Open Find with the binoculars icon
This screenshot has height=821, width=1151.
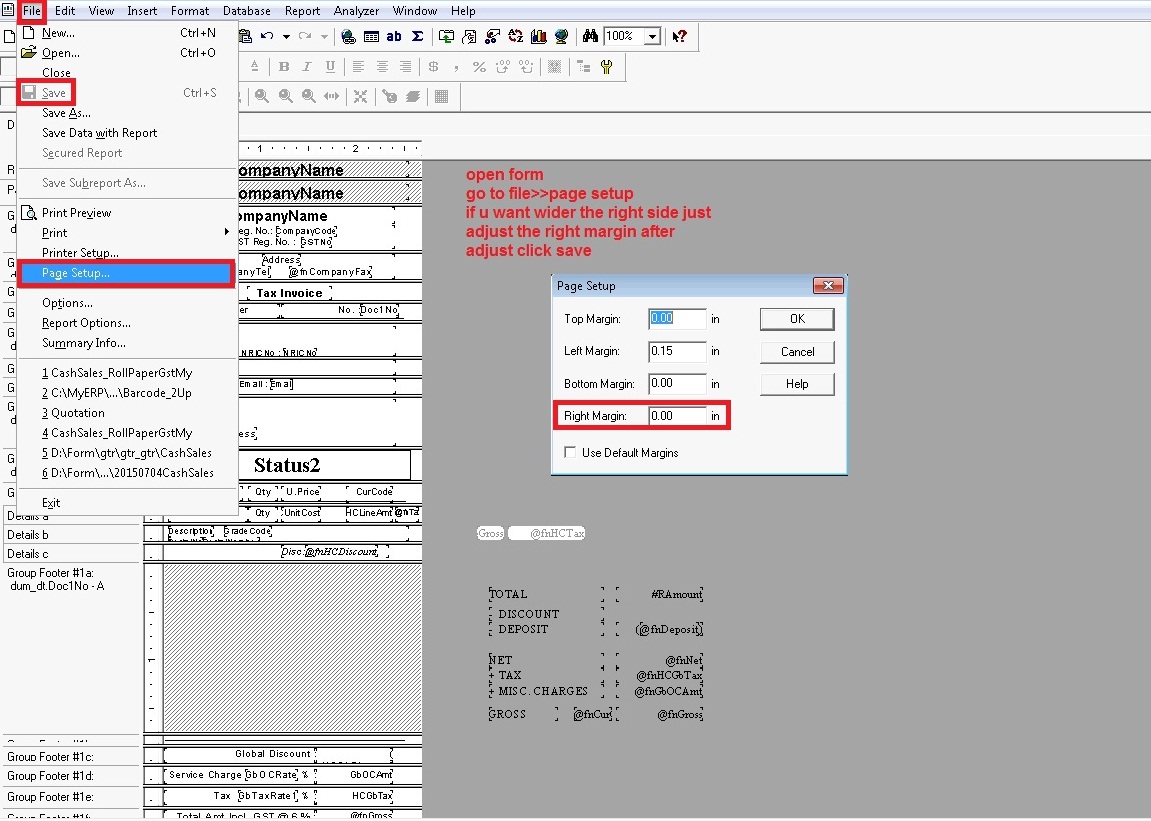point(590,37)
